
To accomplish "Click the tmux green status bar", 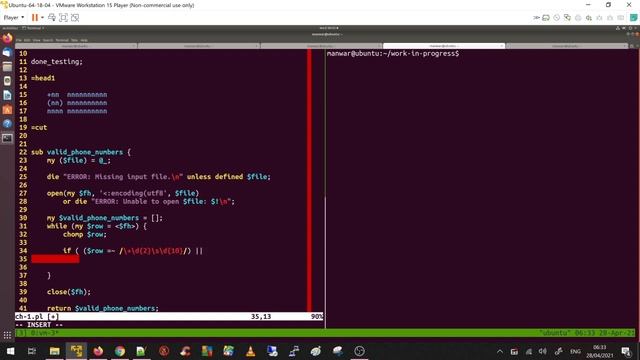I will click(325, 333).
